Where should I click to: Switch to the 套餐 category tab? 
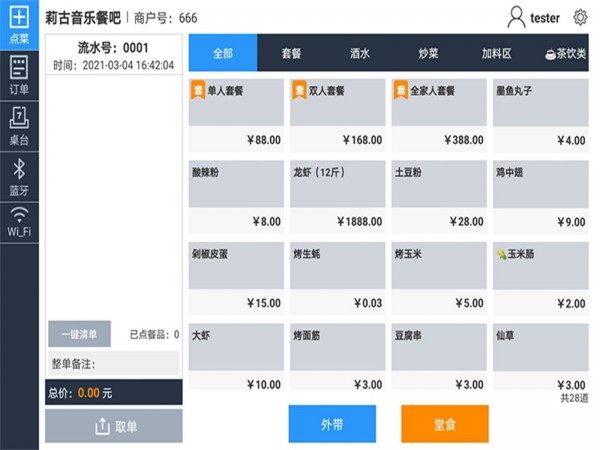point(291,53)
